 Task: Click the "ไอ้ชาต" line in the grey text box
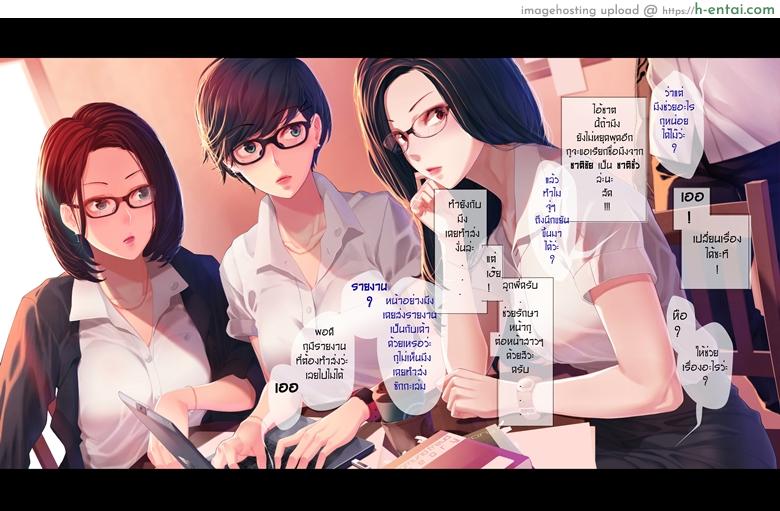pos(605,108)
